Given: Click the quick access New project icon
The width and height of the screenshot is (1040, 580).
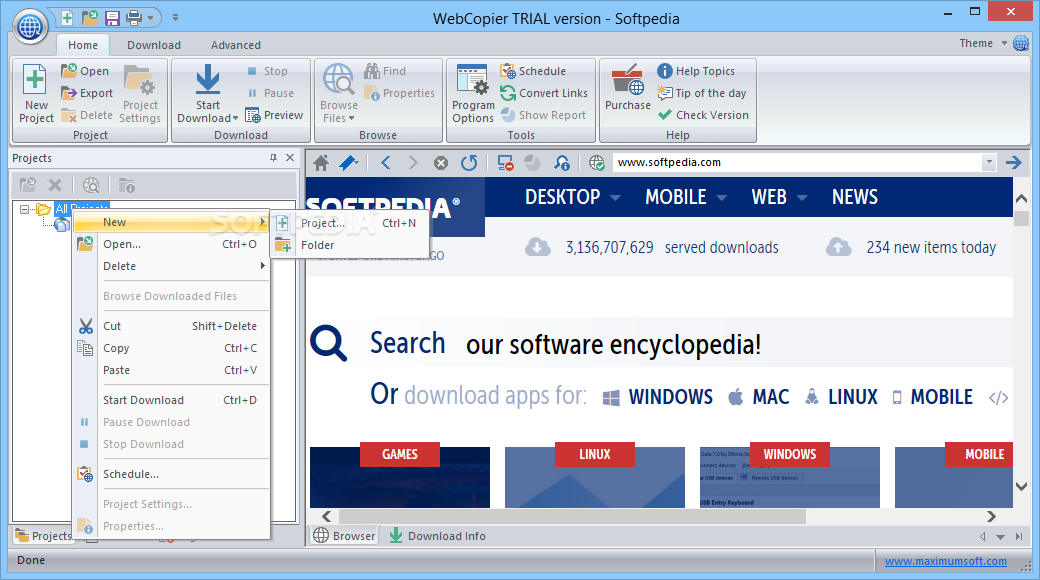Looking at the screenshot, I should [67, 17].
